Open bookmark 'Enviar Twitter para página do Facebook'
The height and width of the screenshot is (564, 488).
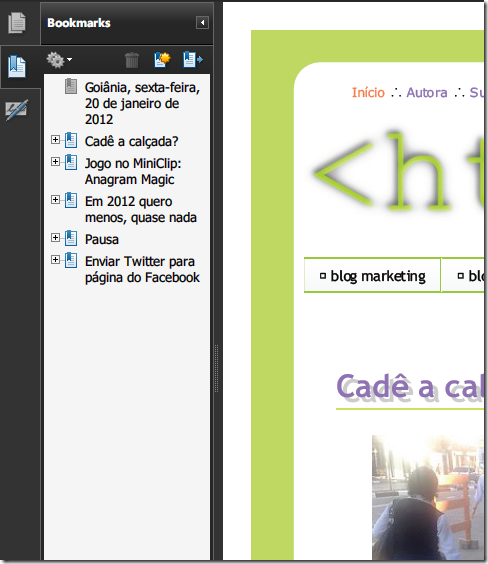[x=142, y=269]
